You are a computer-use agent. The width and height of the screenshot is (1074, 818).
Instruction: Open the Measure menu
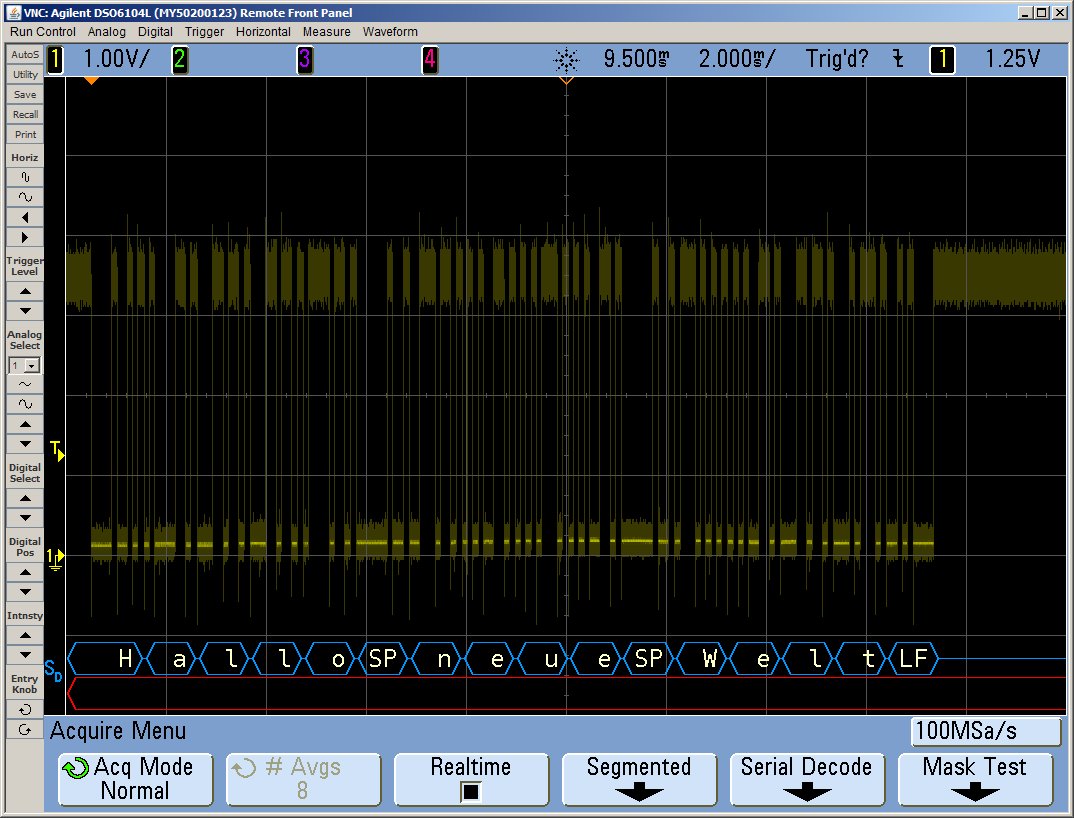[x=327, y=32]
